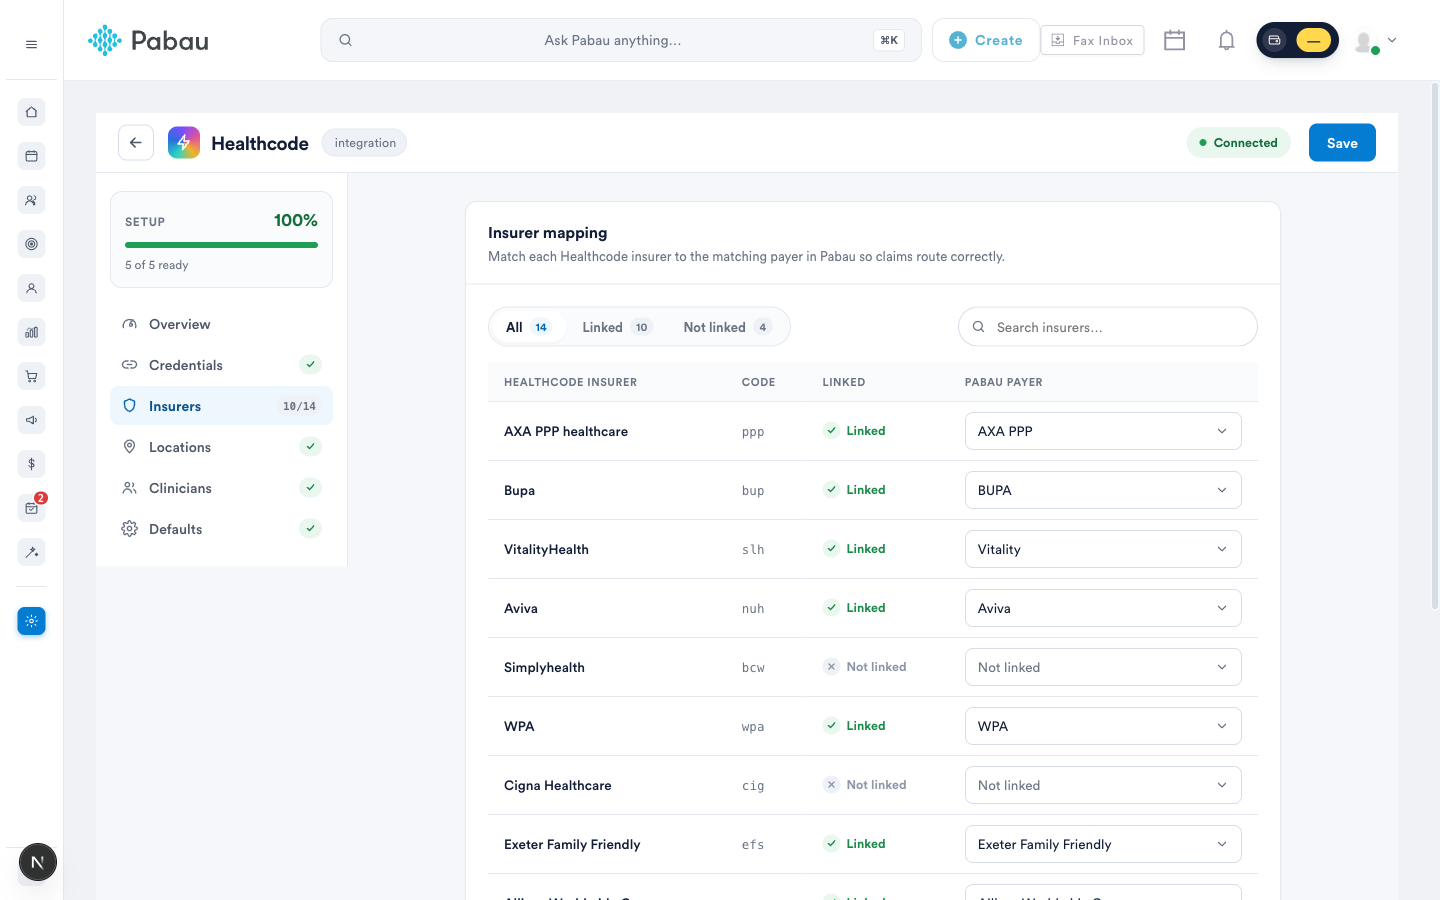
Task: Open Pabau payer dropdown for Exeter Family Friendly
Action: [1103, 844]
